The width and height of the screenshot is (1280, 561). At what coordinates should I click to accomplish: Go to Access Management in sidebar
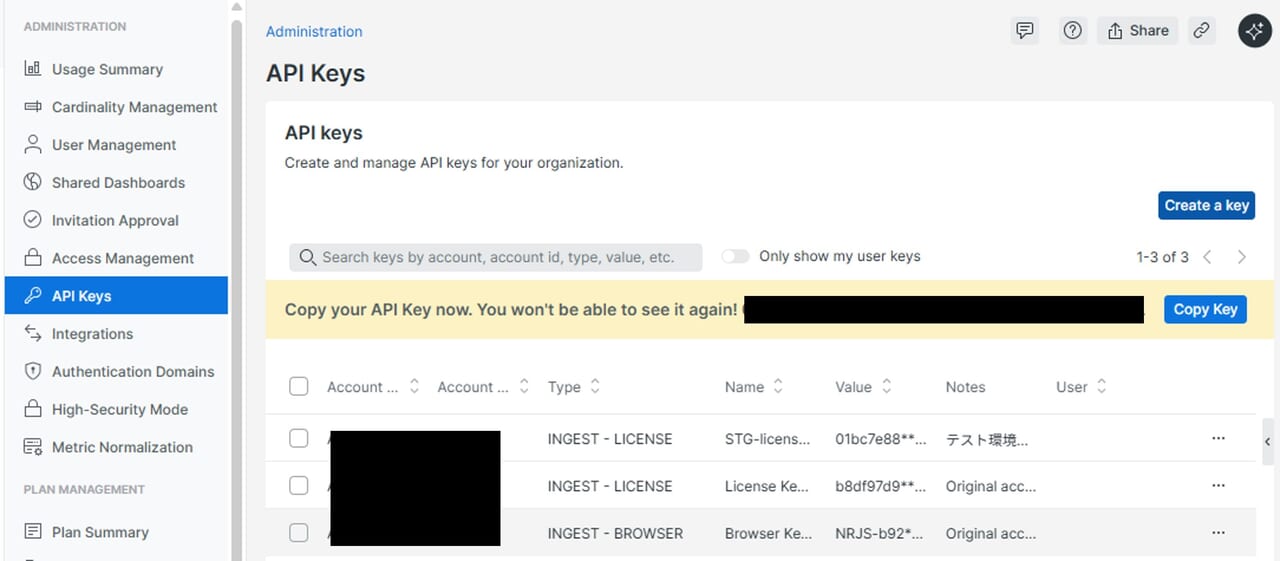tap(122, 258)
